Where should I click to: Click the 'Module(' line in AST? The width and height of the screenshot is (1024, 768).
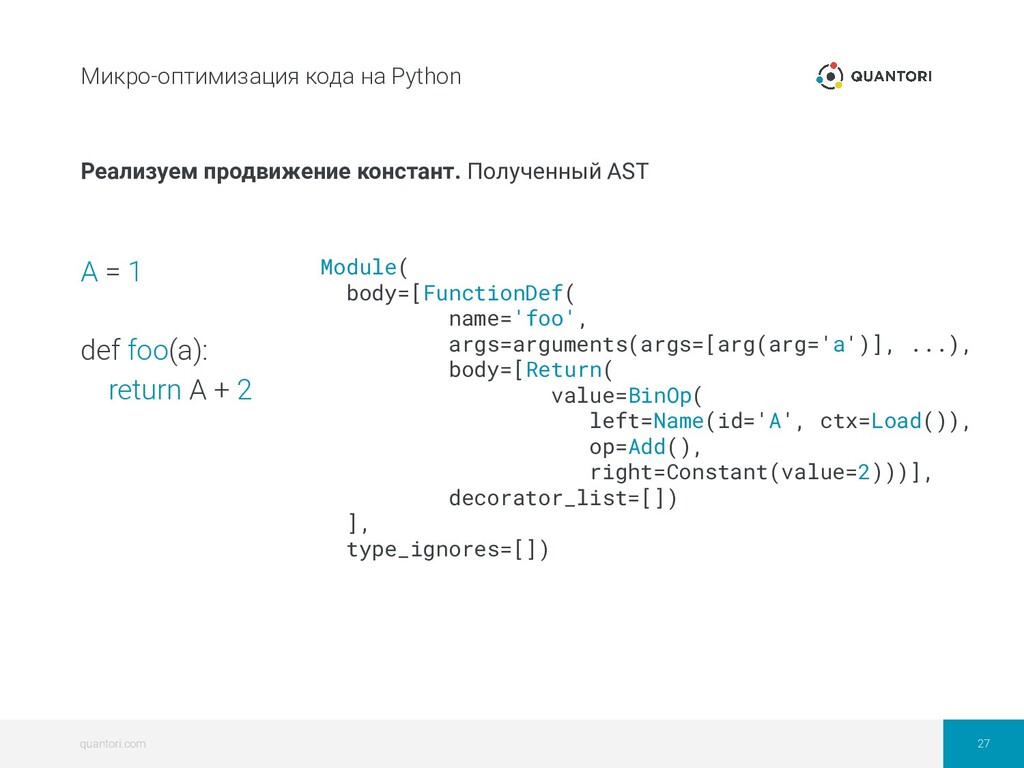pyautogui.click(x=364, y=267)
